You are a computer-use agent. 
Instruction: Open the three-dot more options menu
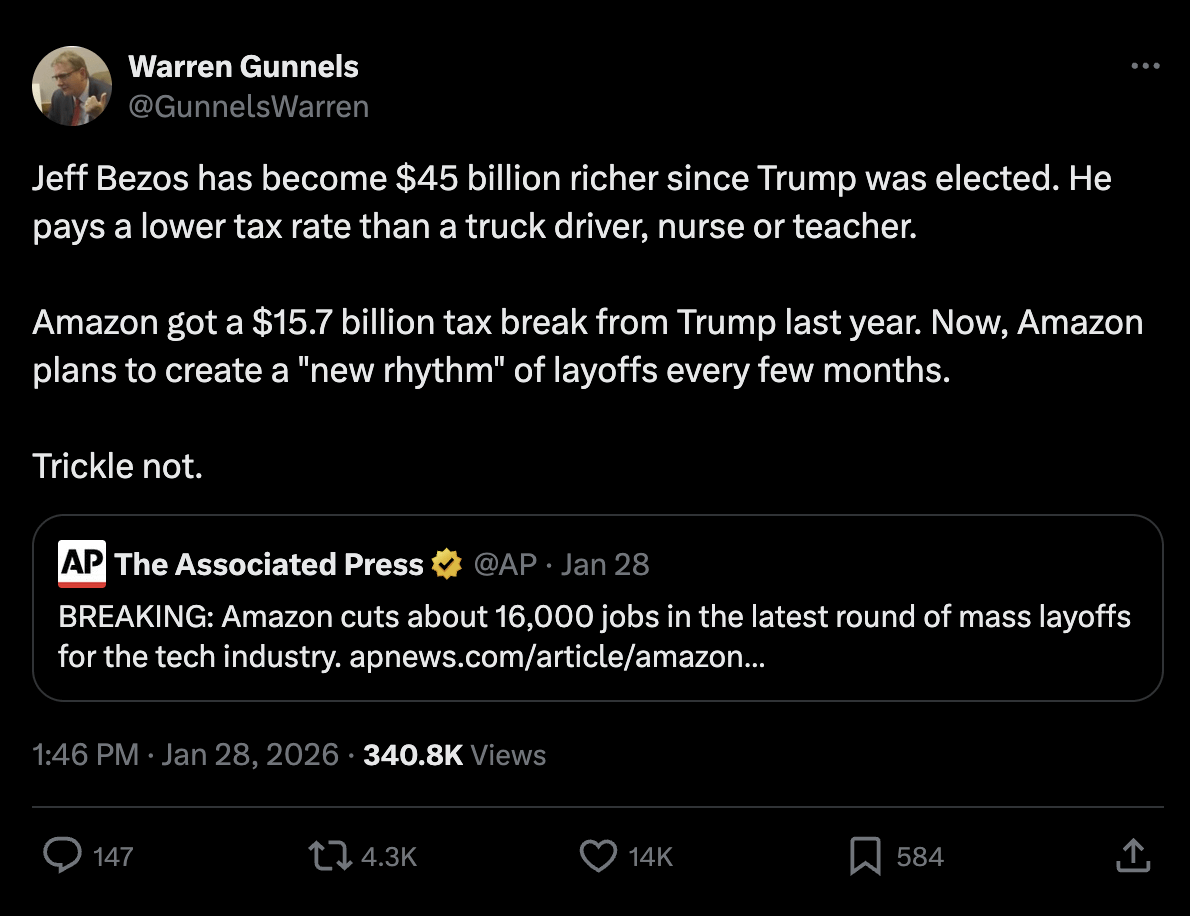[1144, 67]
